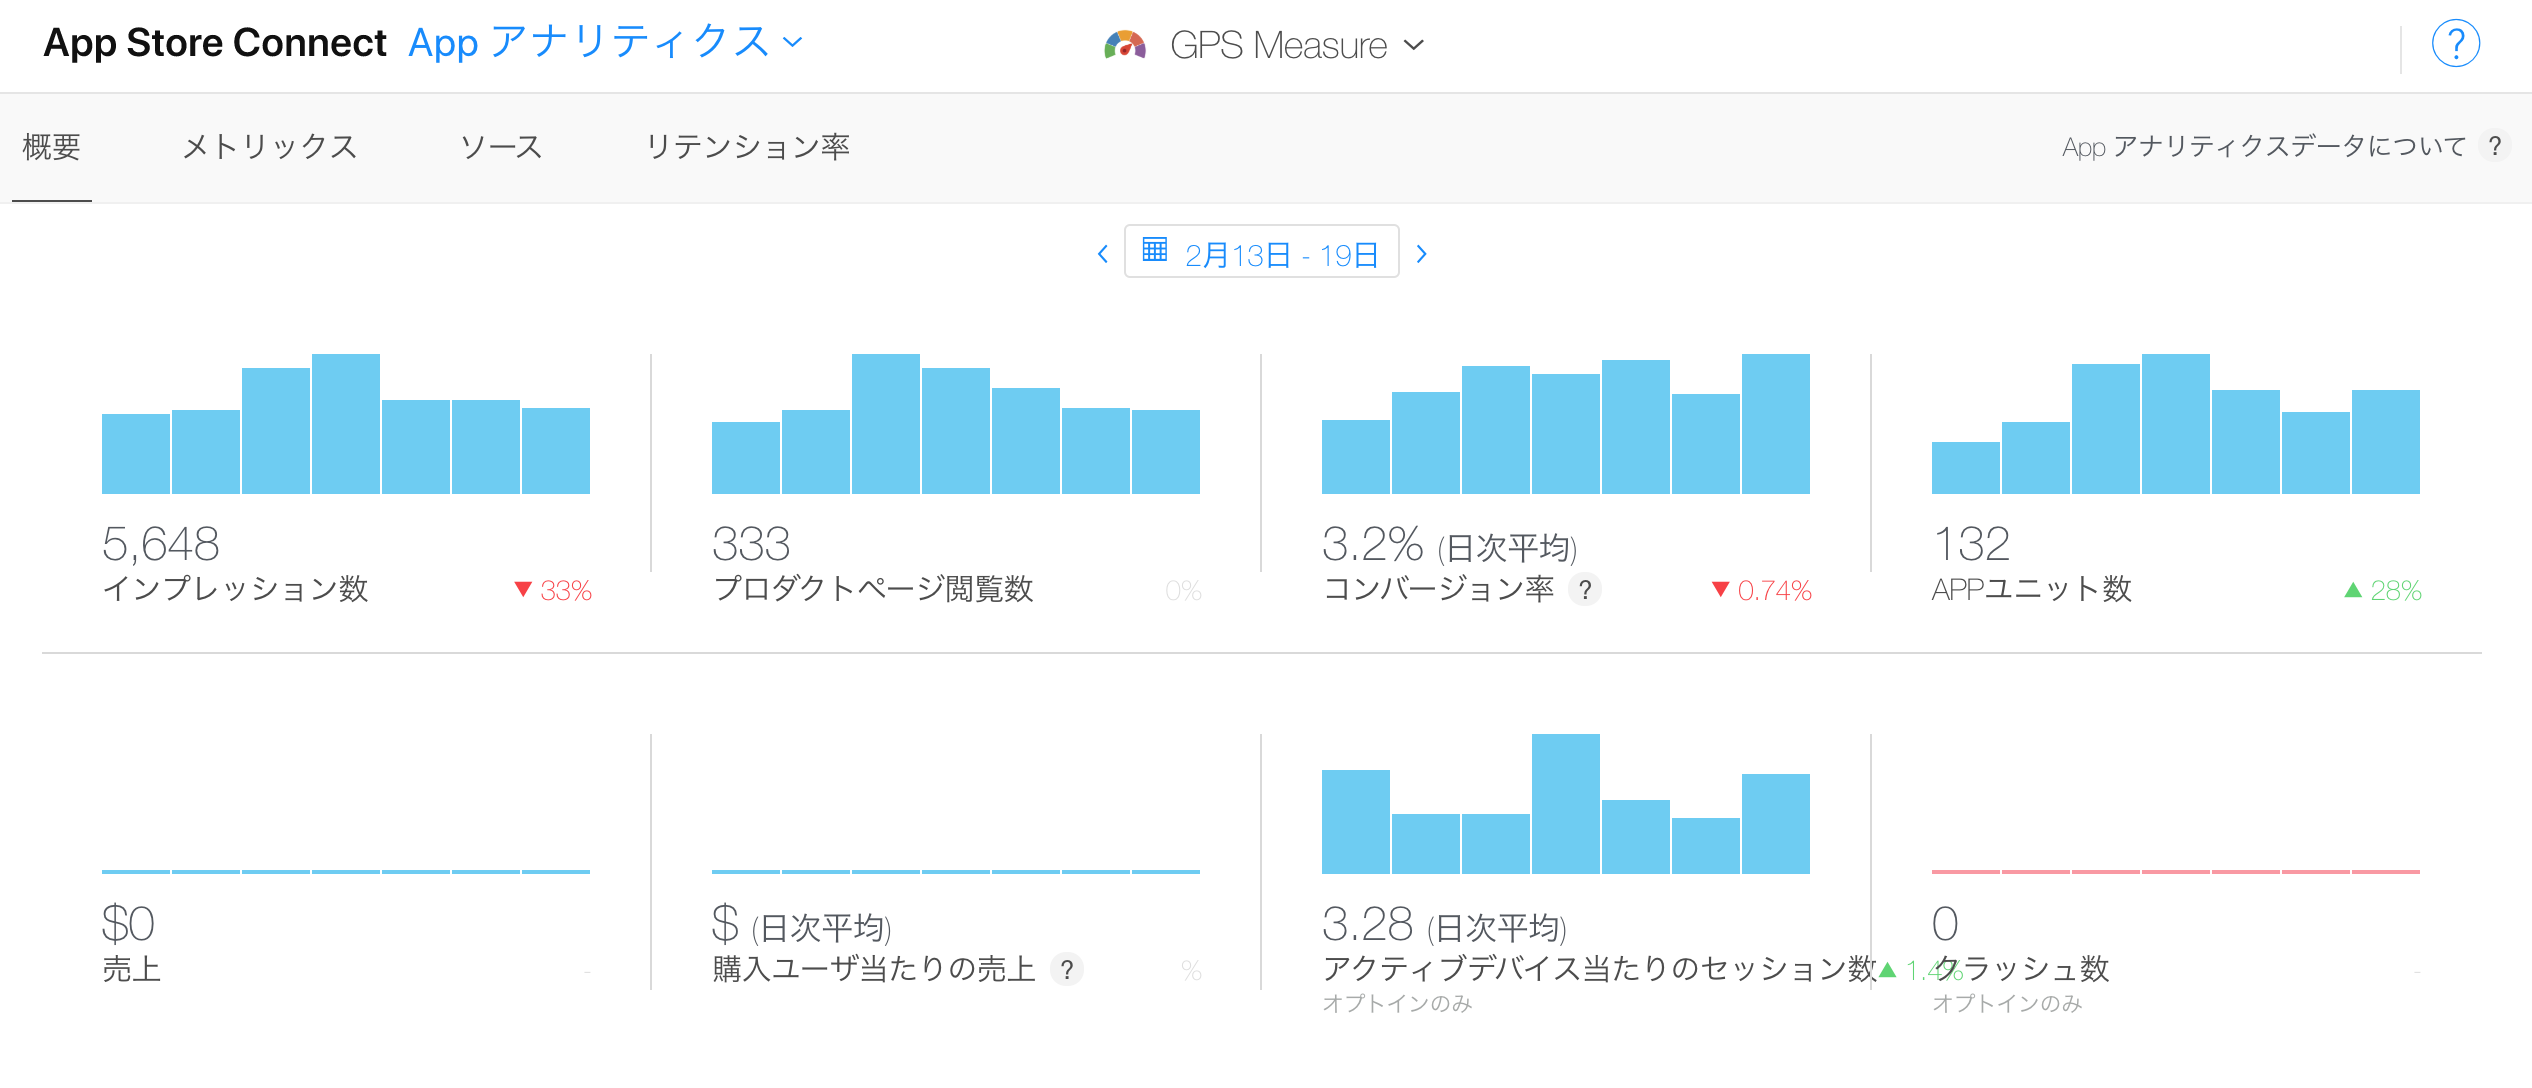Screen dimensions: 2532x1088
Task: Switch to ソース tab
Action: 501,147
